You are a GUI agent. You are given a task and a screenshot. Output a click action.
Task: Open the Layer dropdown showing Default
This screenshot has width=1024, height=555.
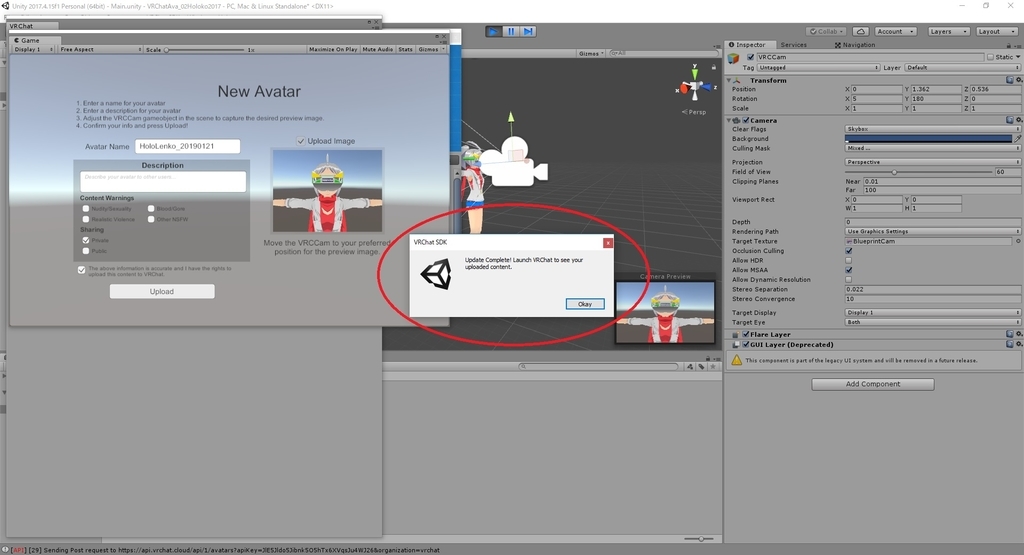(963, 67)
